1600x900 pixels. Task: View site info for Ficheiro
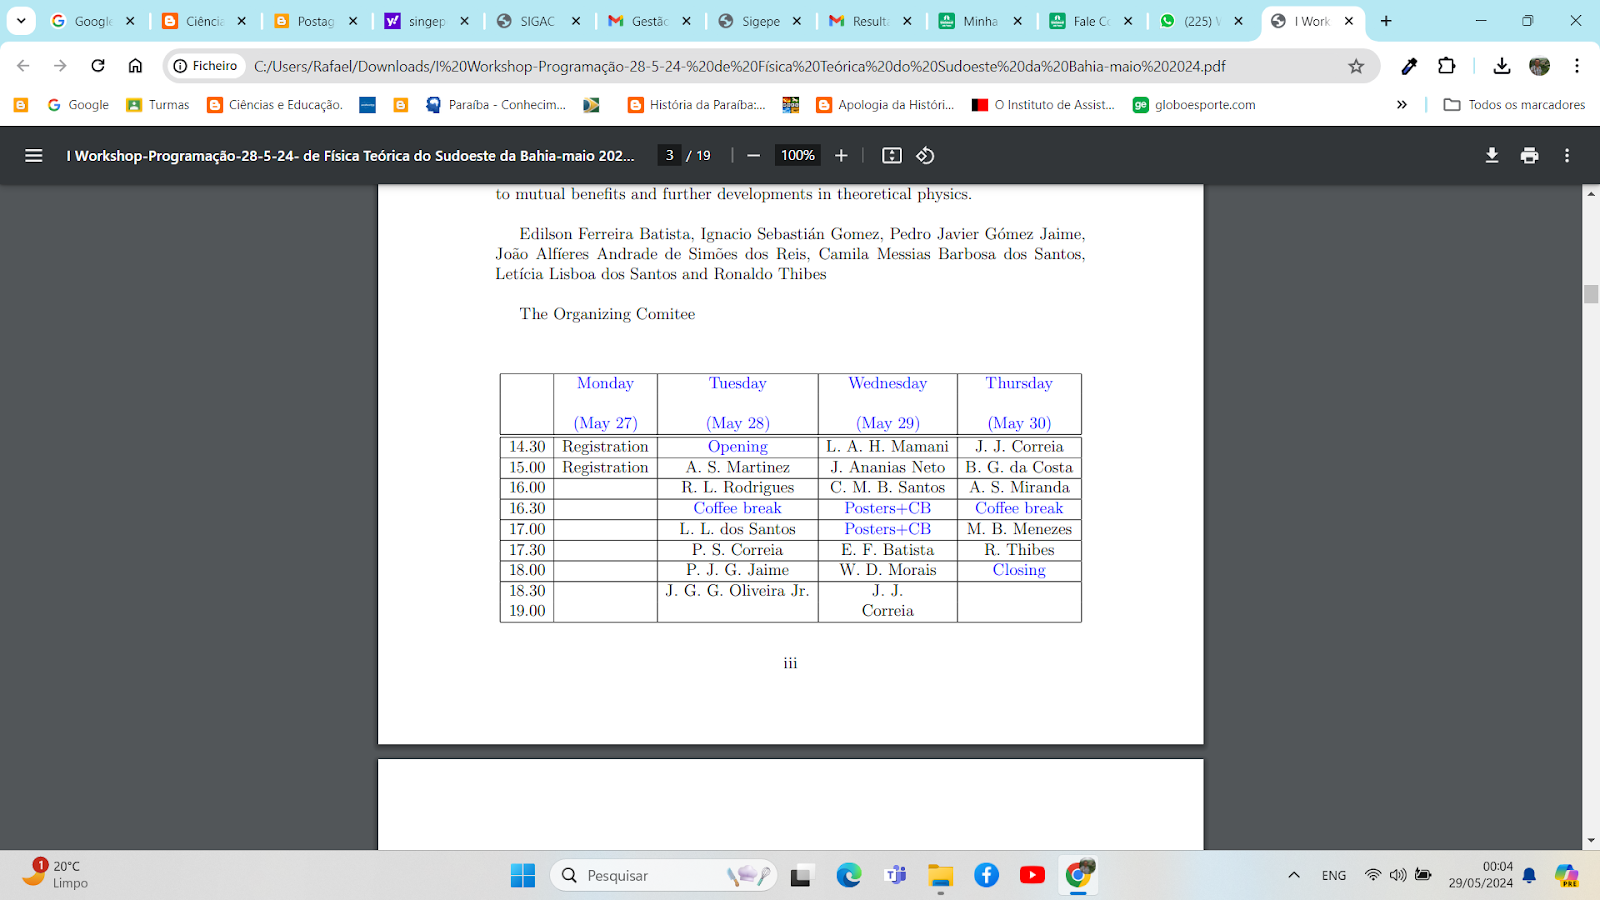coord(205,66)
